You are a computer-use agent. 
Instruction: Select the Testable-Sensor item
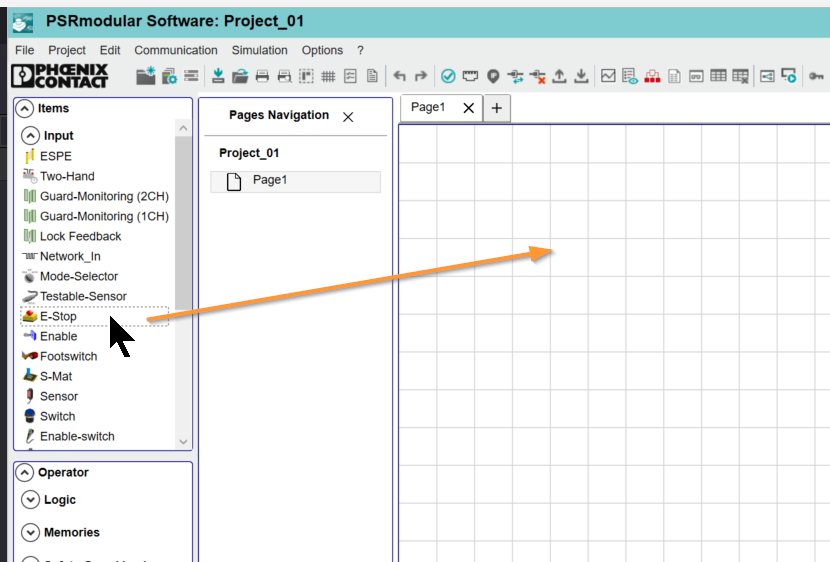(x=75, y=296)
